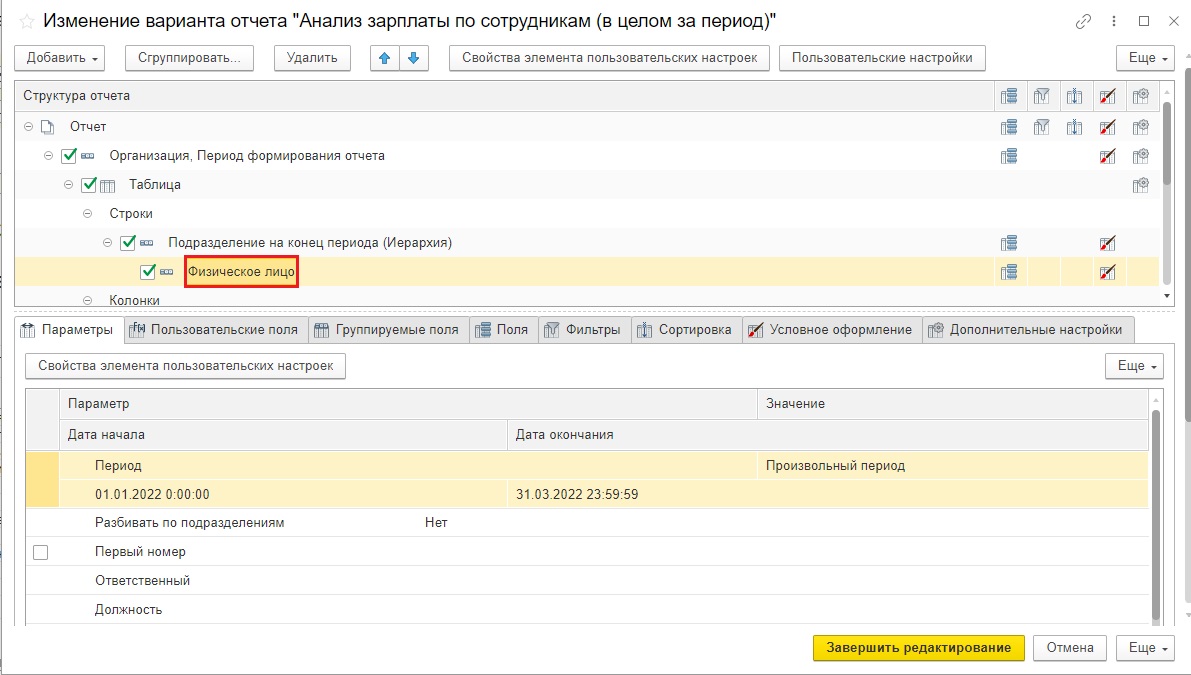Switch to the Параметры tab

[x=68, y=330]
